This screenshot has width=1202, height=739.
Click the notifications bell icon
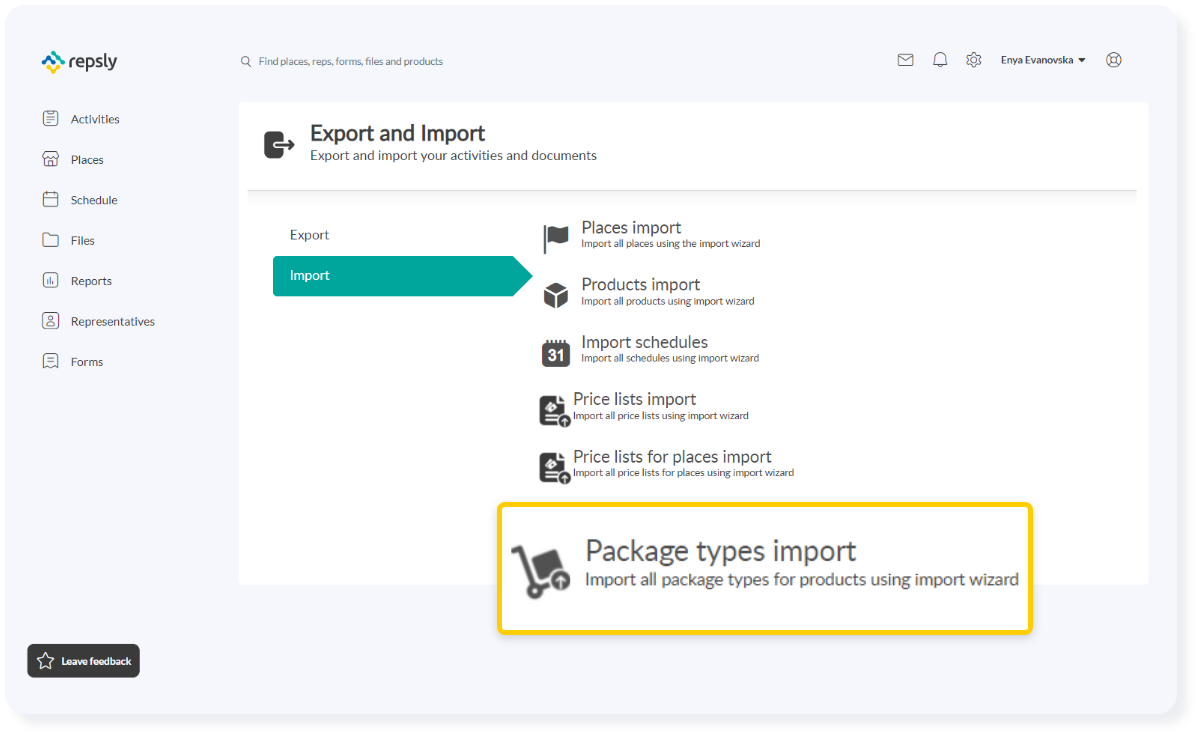tap(939, 59)
